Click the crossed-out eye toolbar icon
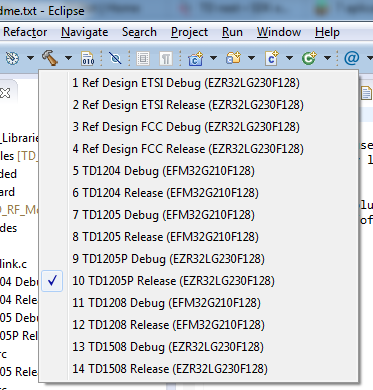Image resolution: width=373 pixels, height=390 pixels. (x=115, y=58)
